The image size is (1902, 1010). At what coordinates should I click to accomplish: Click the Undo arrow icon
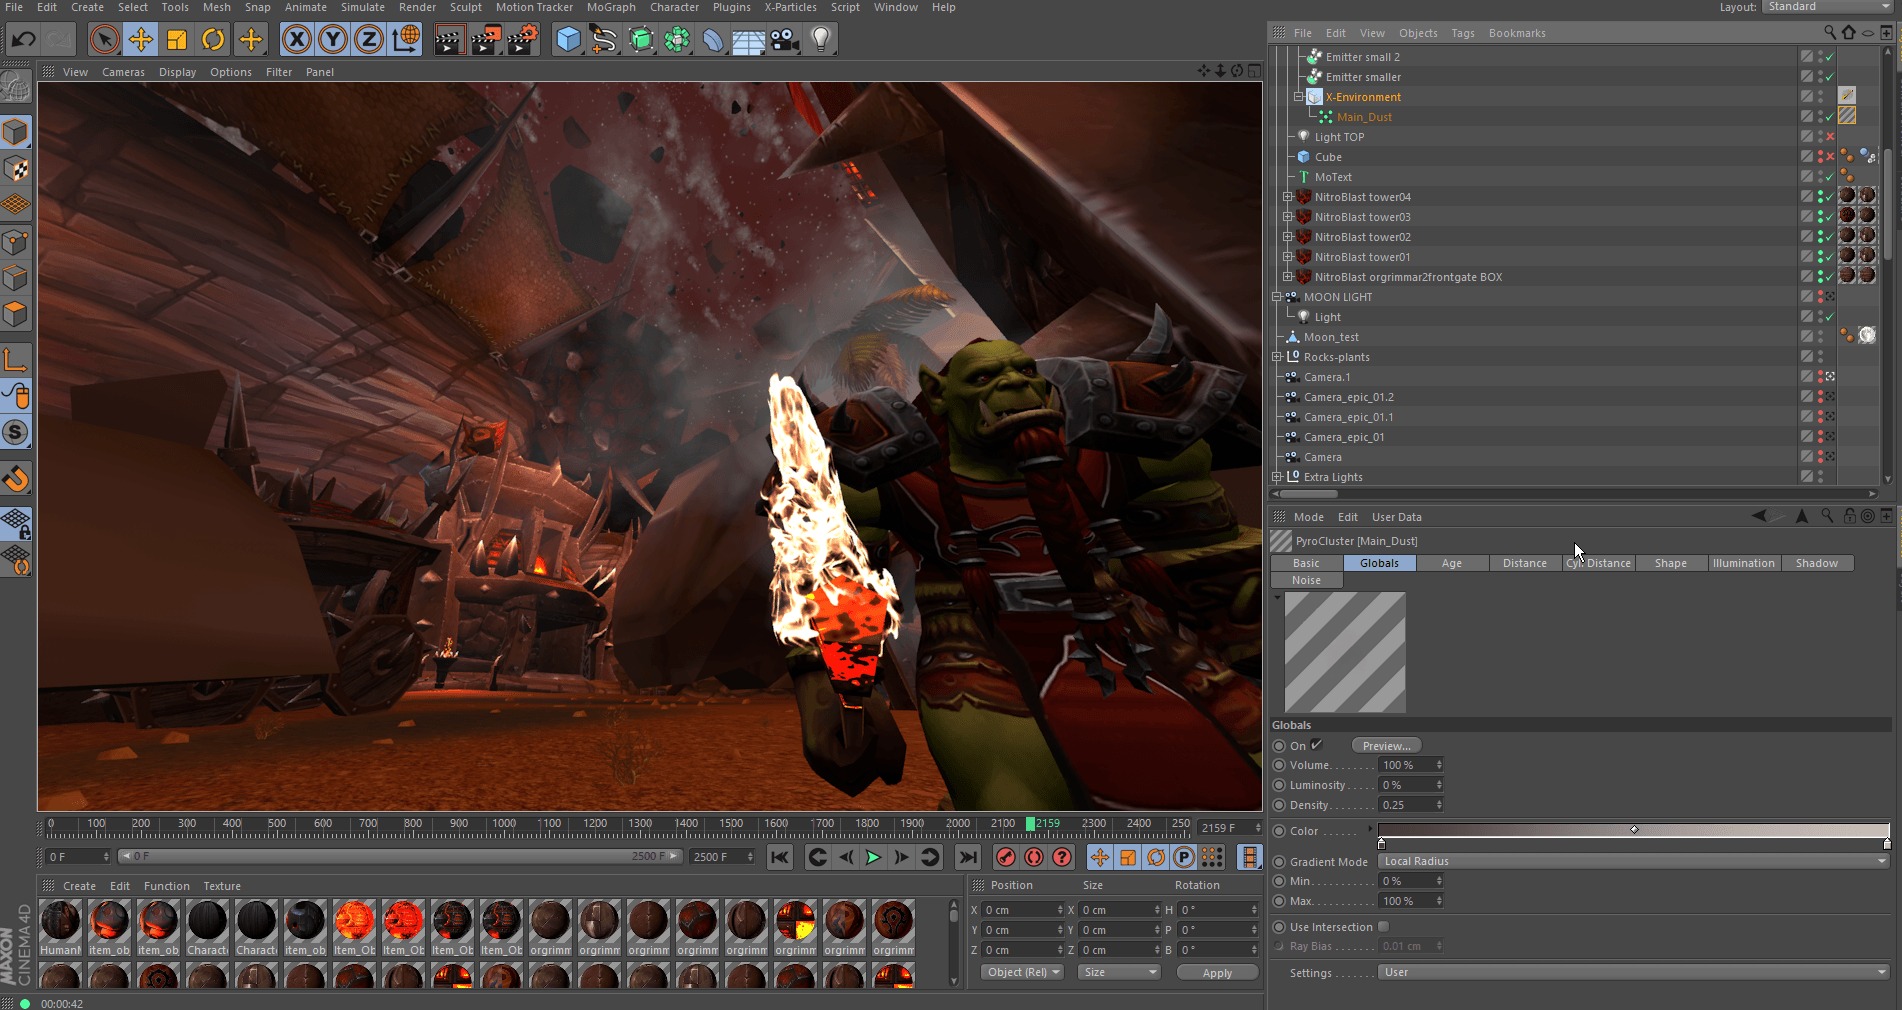click(x=24, y=40)
